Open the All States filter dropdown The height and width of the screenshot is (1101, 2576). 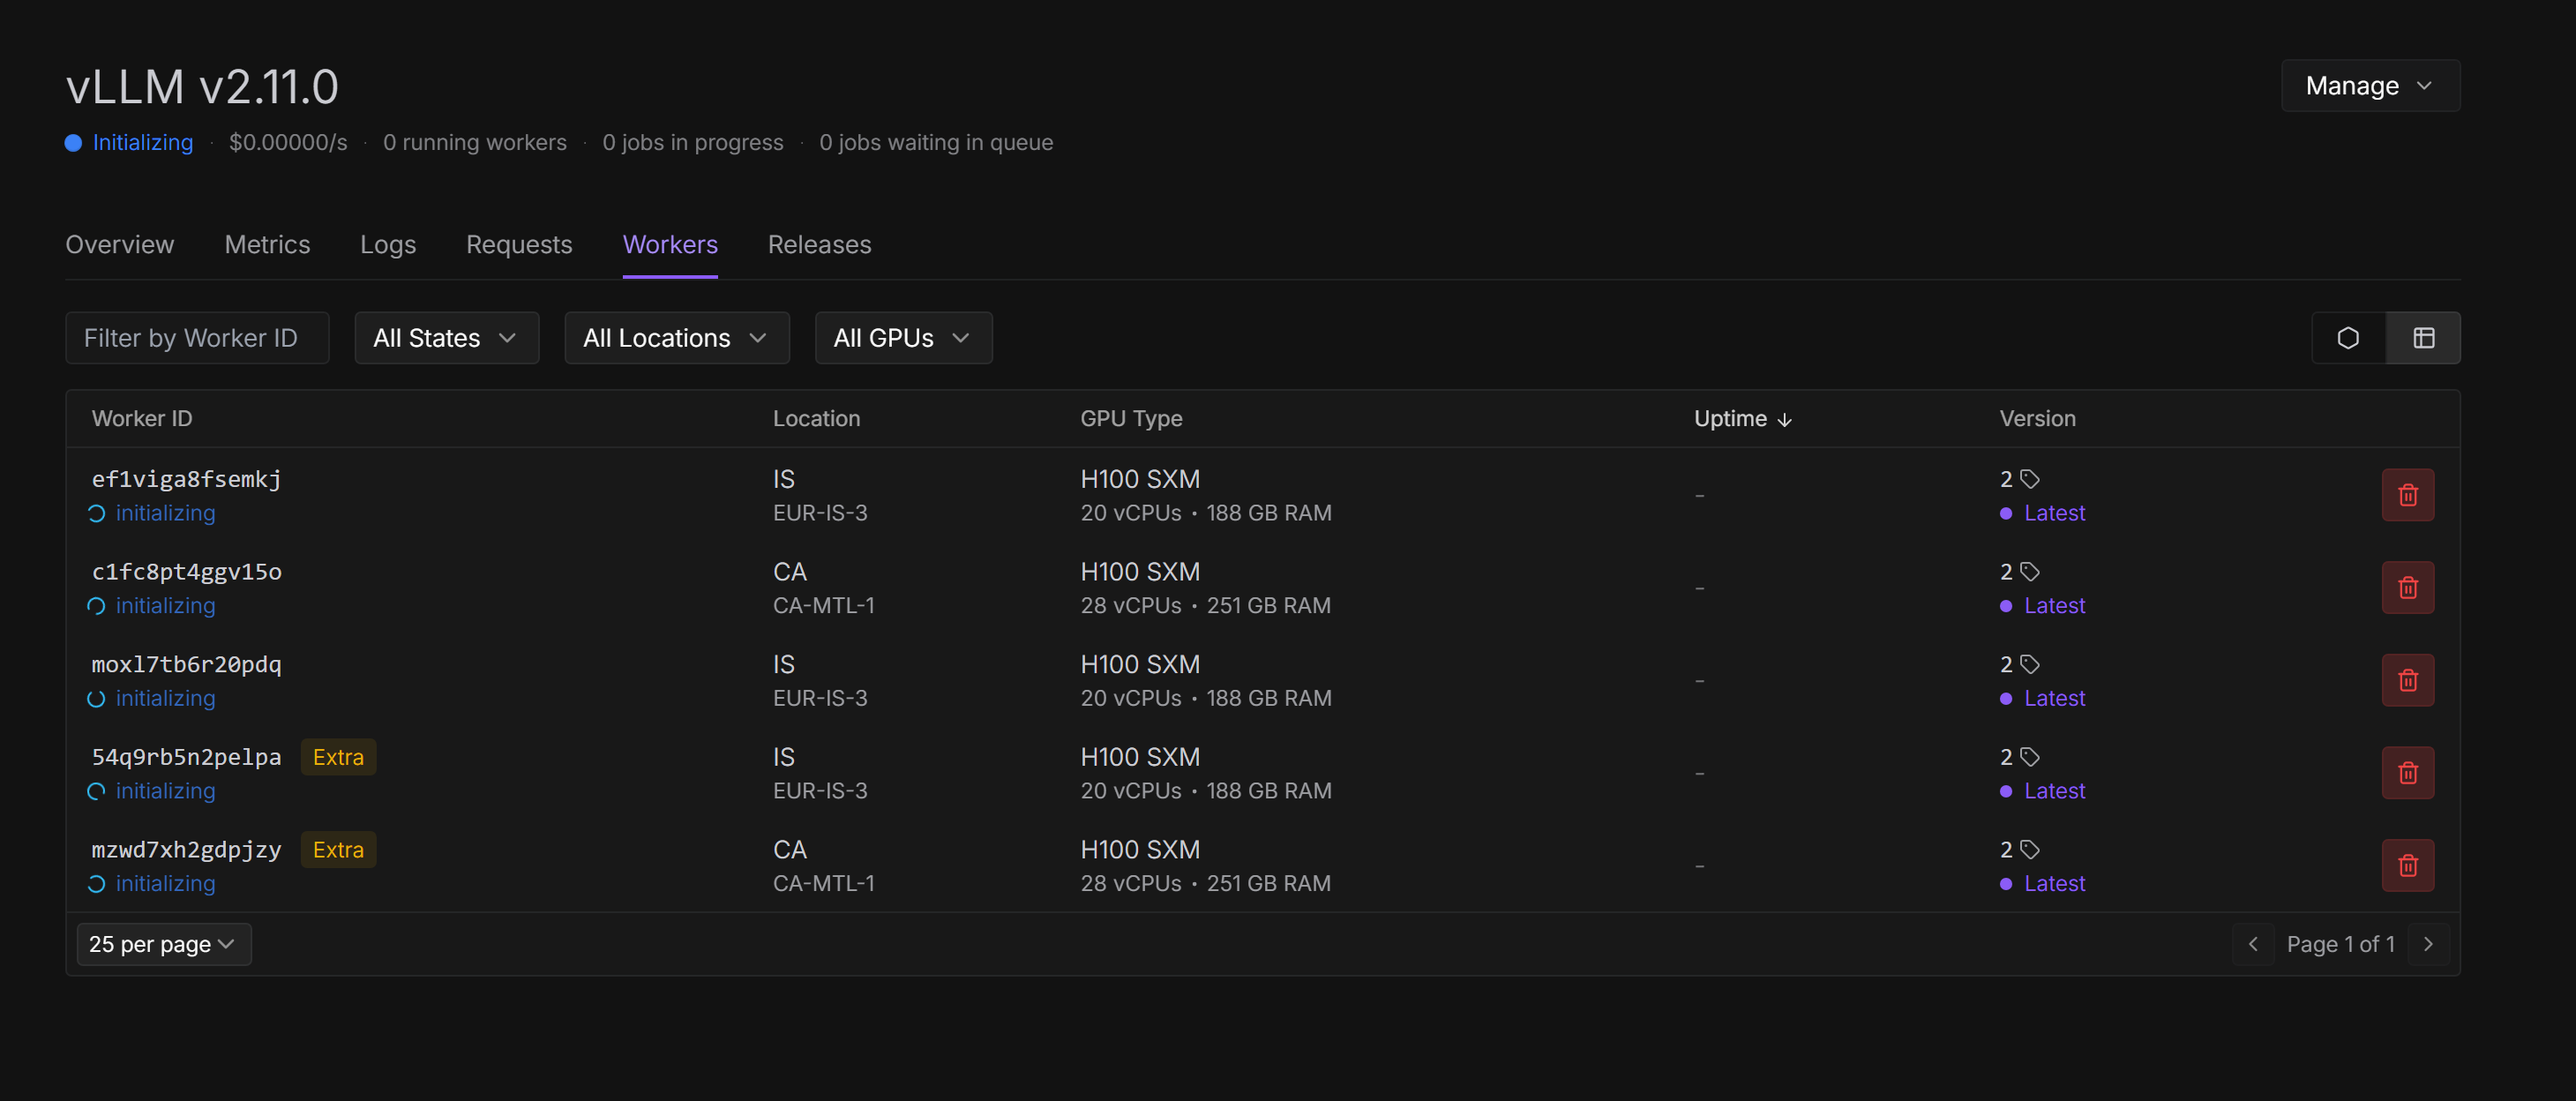(x=446, y=338)
